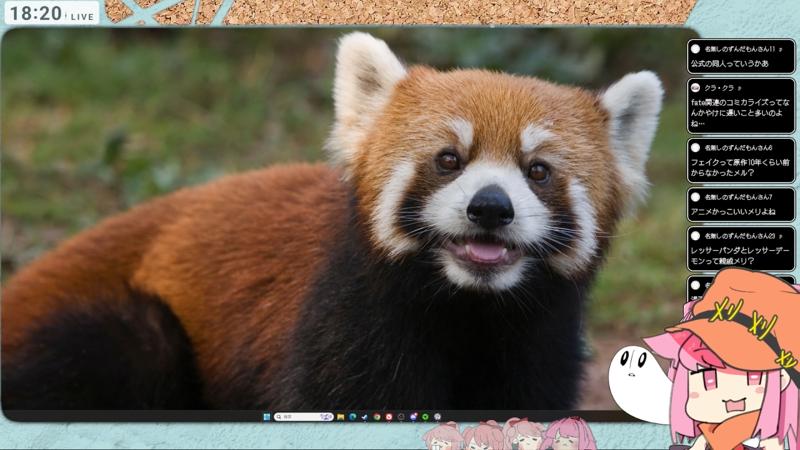
Task: Select the クラ・クラ comment about fate
Action: tap(741, 106)
